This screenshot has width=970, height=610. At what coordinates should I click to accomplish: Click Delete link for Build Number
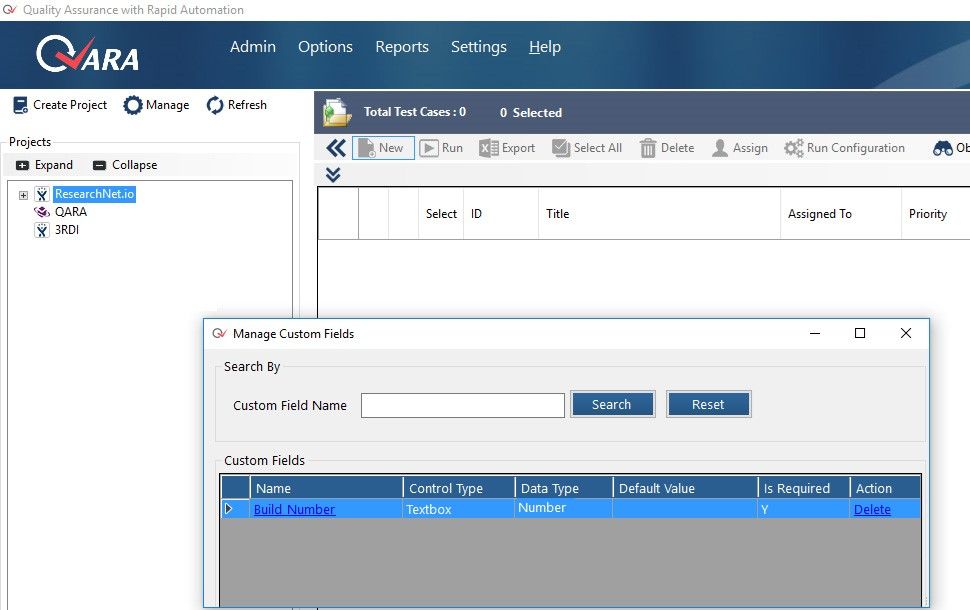[x=872, y=509]
